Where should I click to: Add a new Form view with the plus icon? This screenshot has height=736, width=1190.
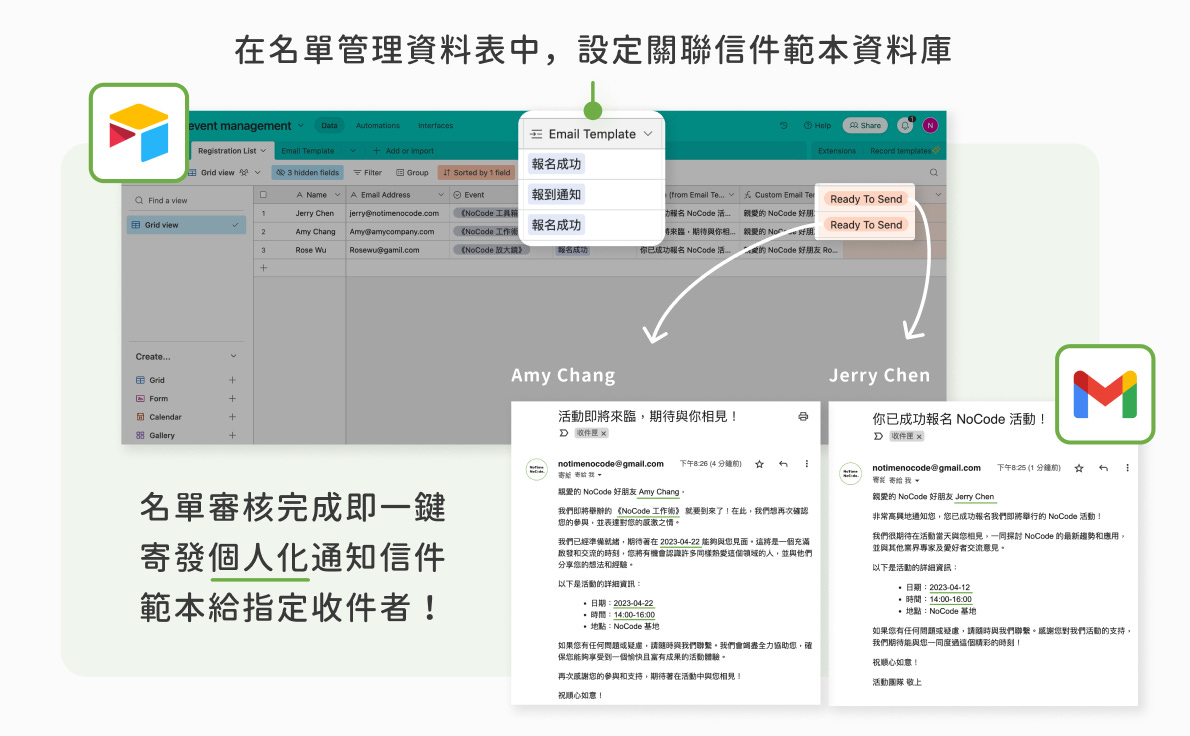232,397
